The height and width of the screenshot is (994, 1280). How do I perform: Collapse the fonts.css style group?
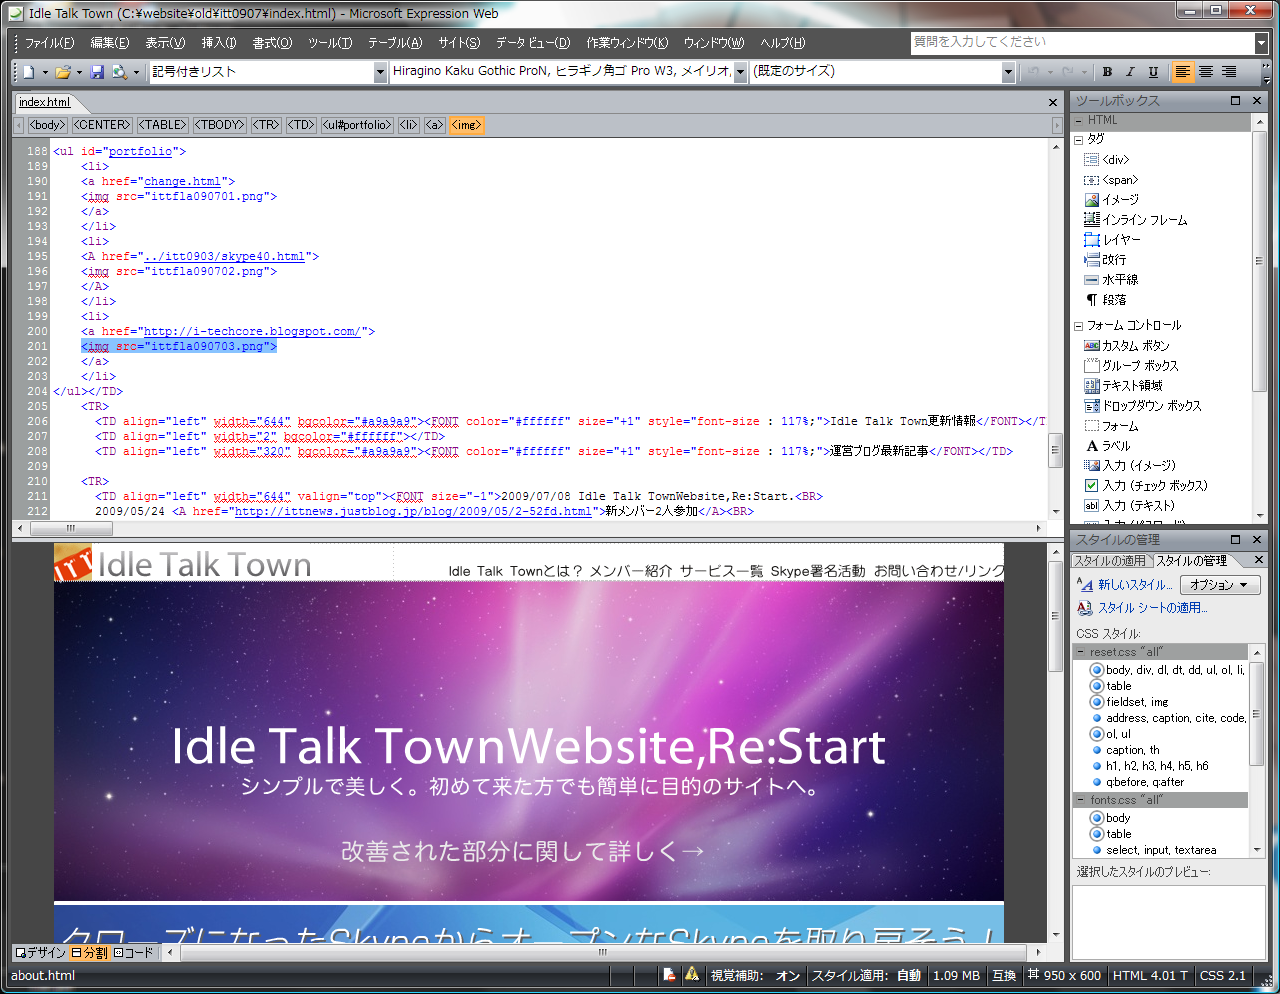[x=1081, y=800]
